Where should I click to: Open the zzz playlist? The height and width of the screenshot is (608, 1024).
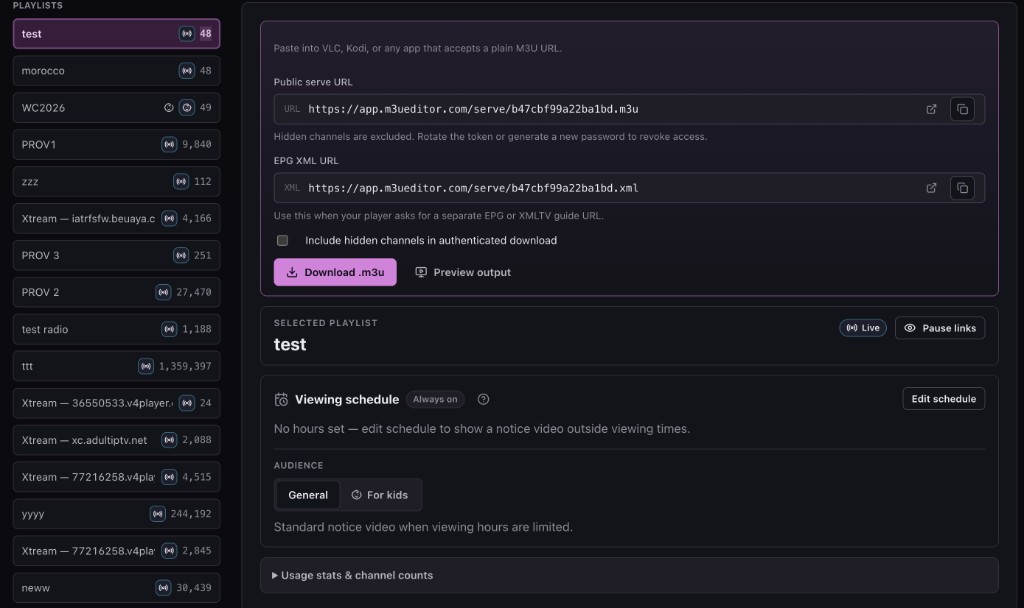click(x=116, y=182)
